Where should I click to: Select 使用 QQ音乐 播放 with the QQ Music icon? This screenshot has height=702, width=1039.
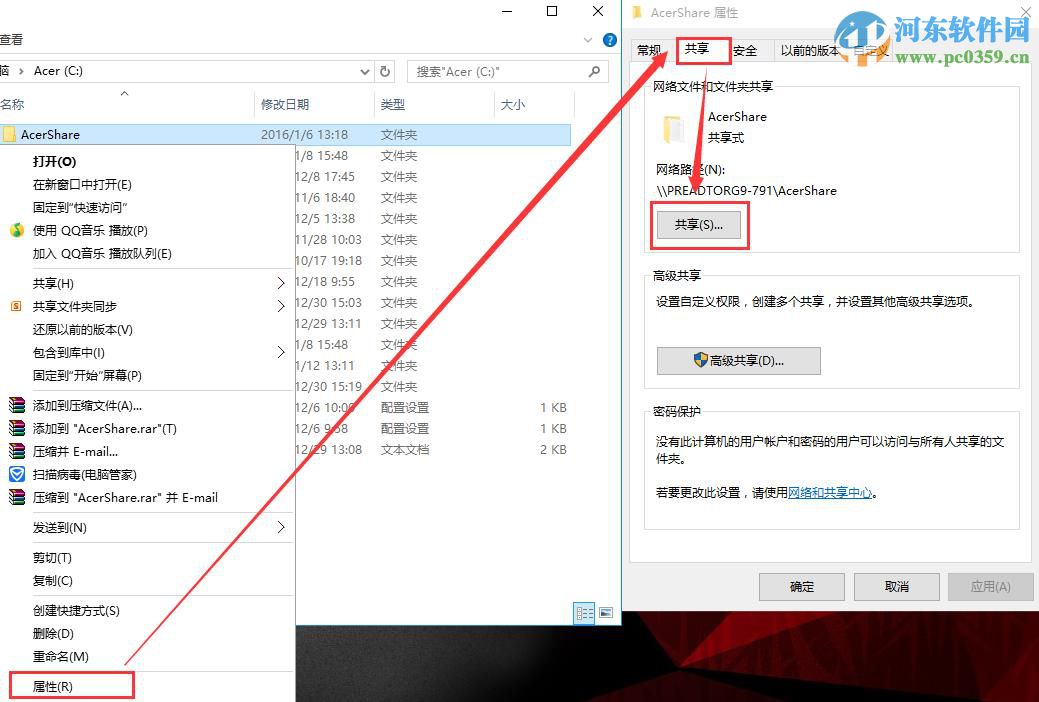[18, 229]
